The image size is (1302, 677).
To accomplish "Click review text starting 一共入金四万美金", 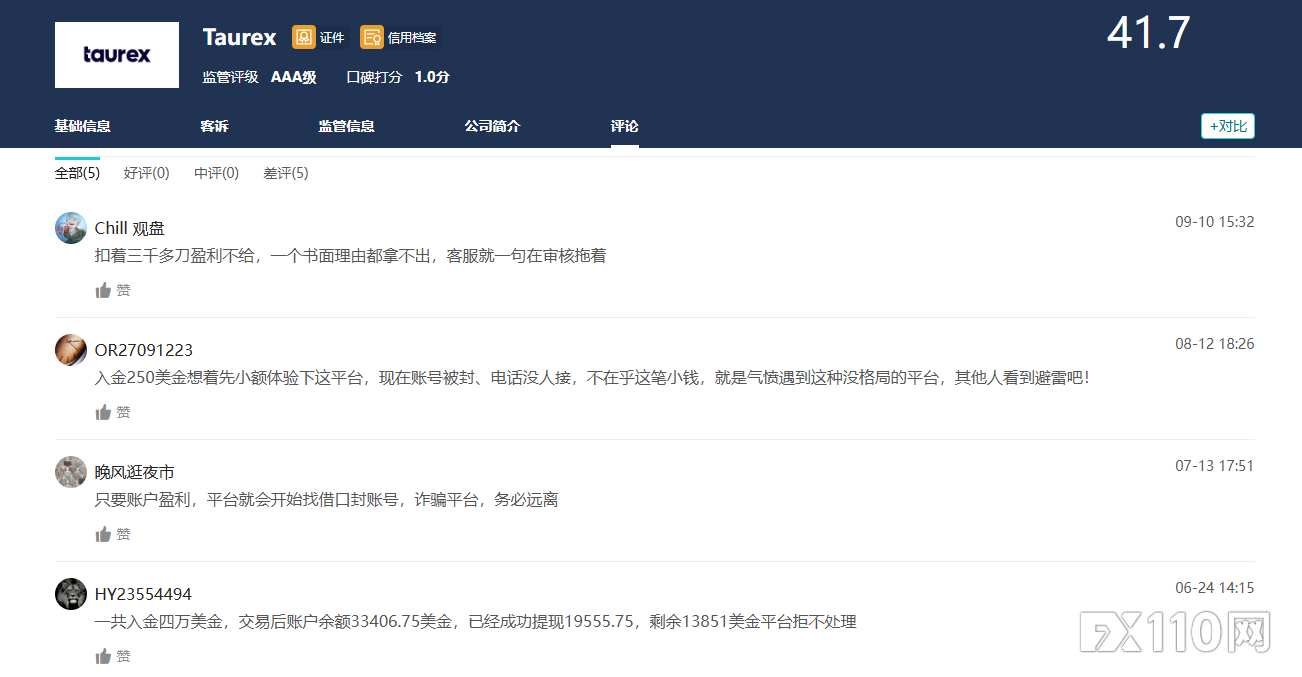I will (x=476, y=622).
